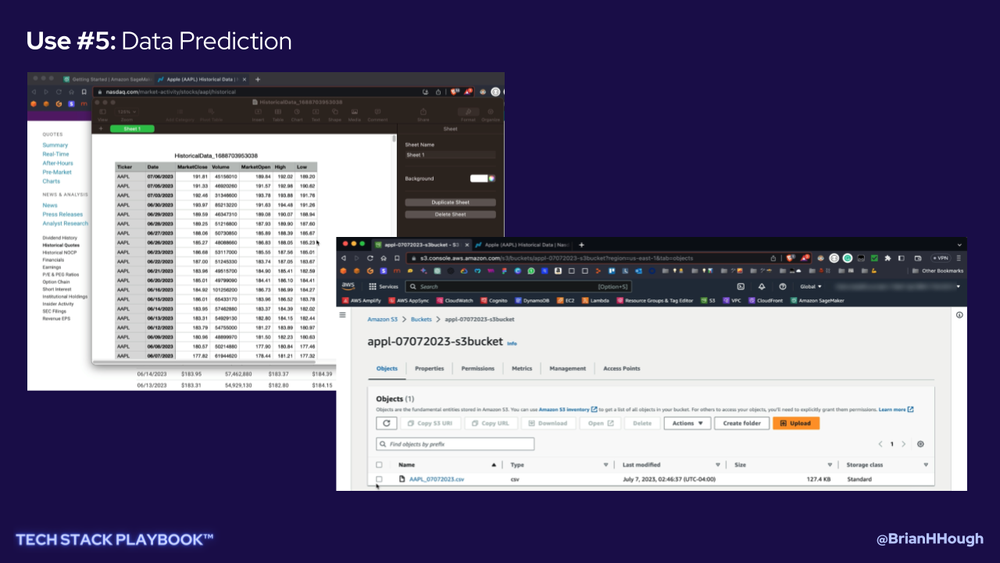Switch to the Management tab
Screen dimensions: 1000x563
[568, 369]
